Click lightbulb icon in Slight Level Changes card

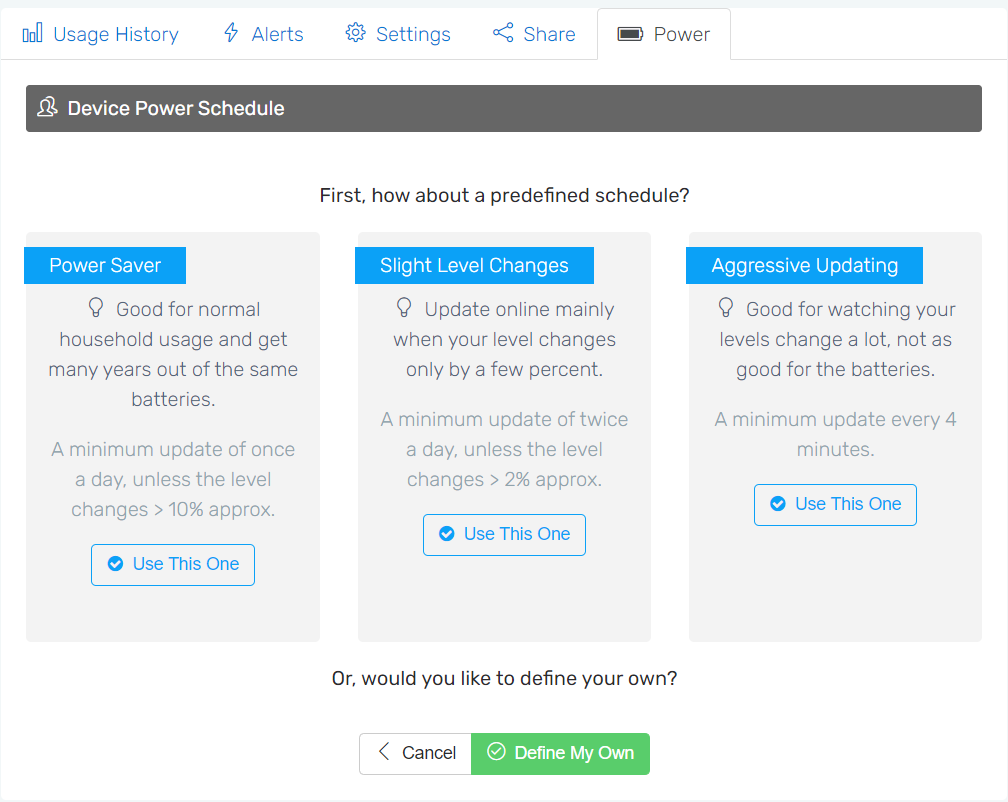point(404,307)
